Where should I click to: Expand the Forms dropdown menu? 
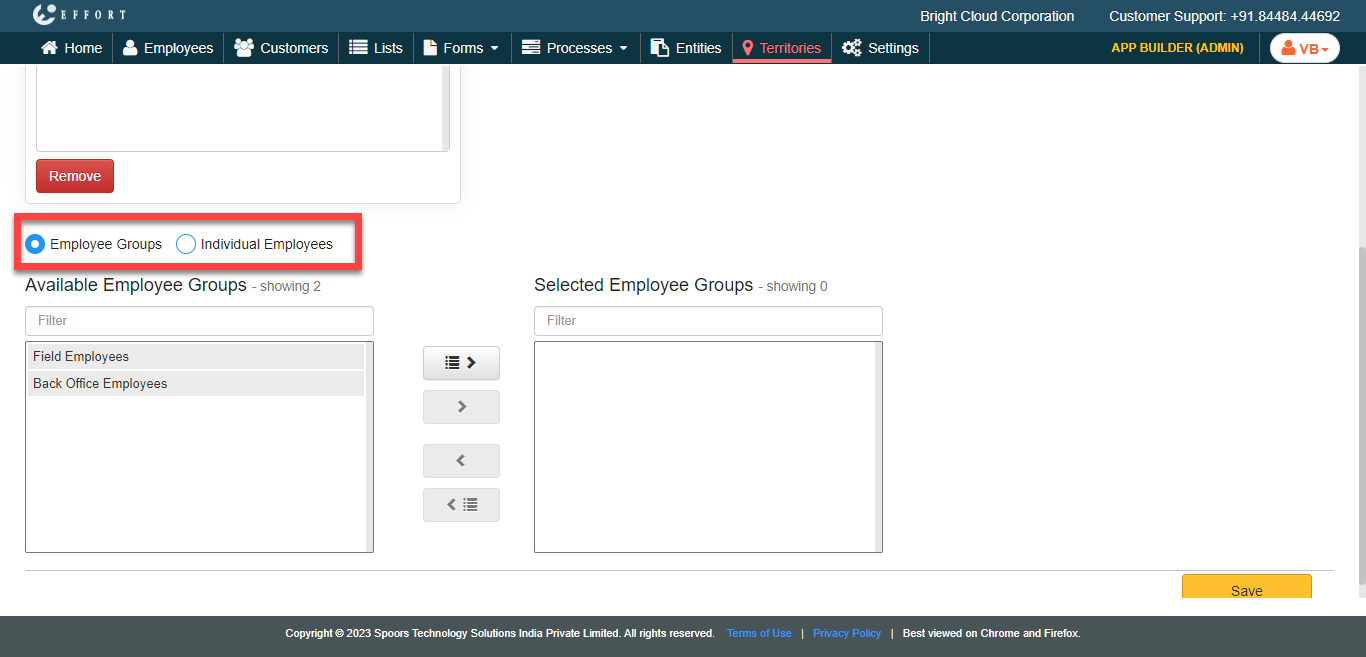[461, 48]
